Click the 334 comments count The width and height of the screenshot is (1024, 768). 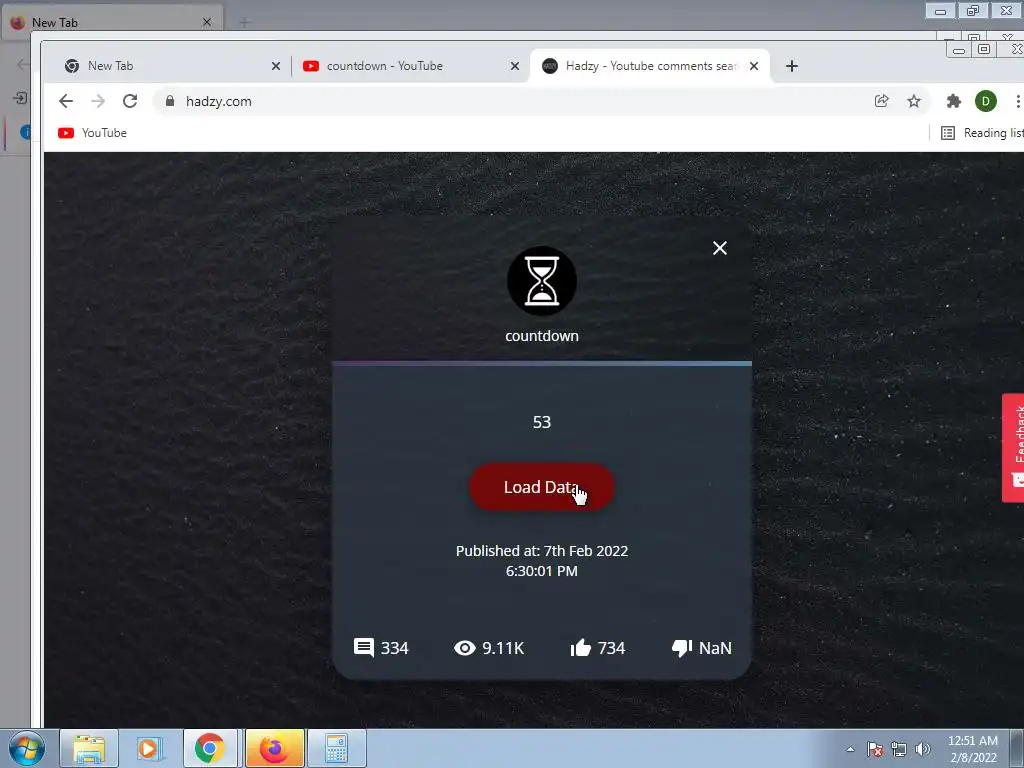click(x=394, y=648)
